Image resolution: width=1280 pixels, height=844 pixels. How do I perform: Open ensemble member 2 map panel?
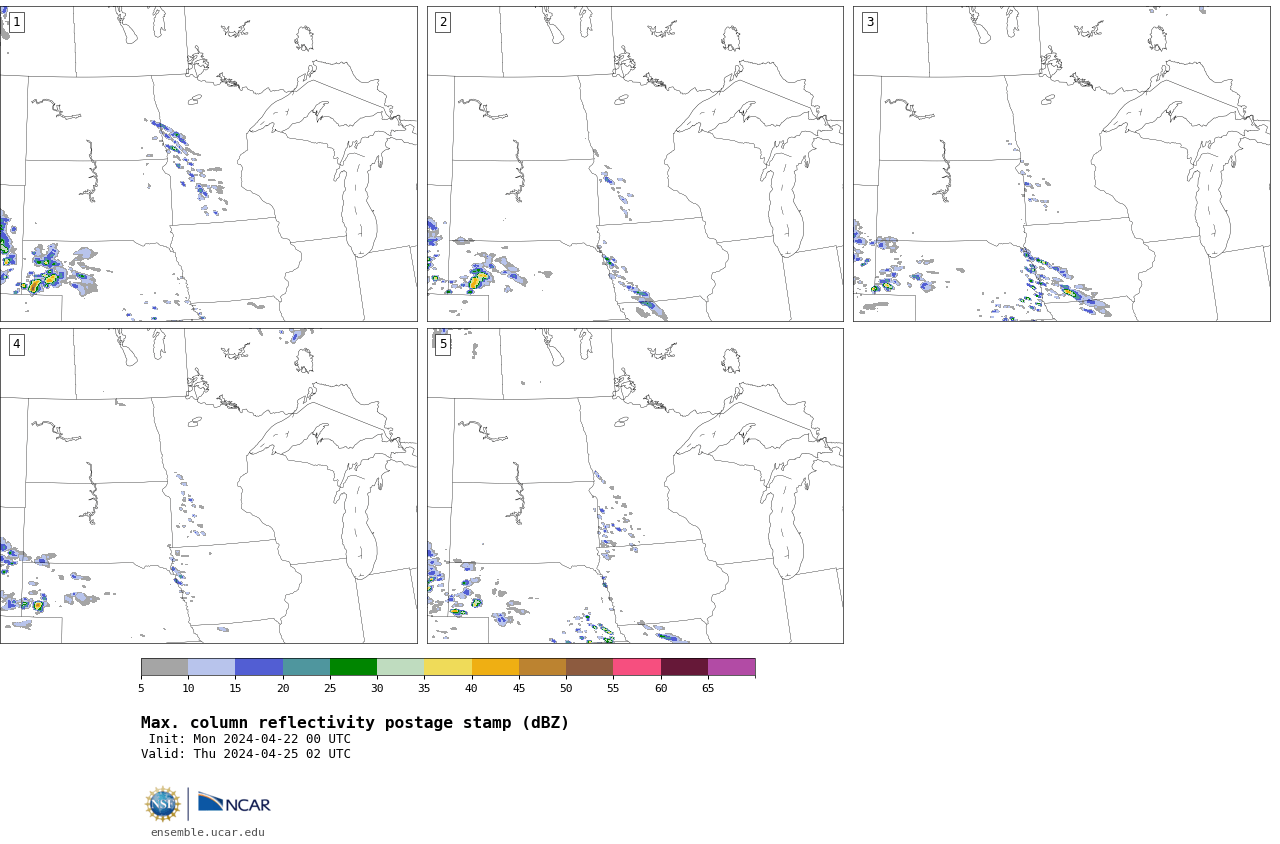click(635, 164)
